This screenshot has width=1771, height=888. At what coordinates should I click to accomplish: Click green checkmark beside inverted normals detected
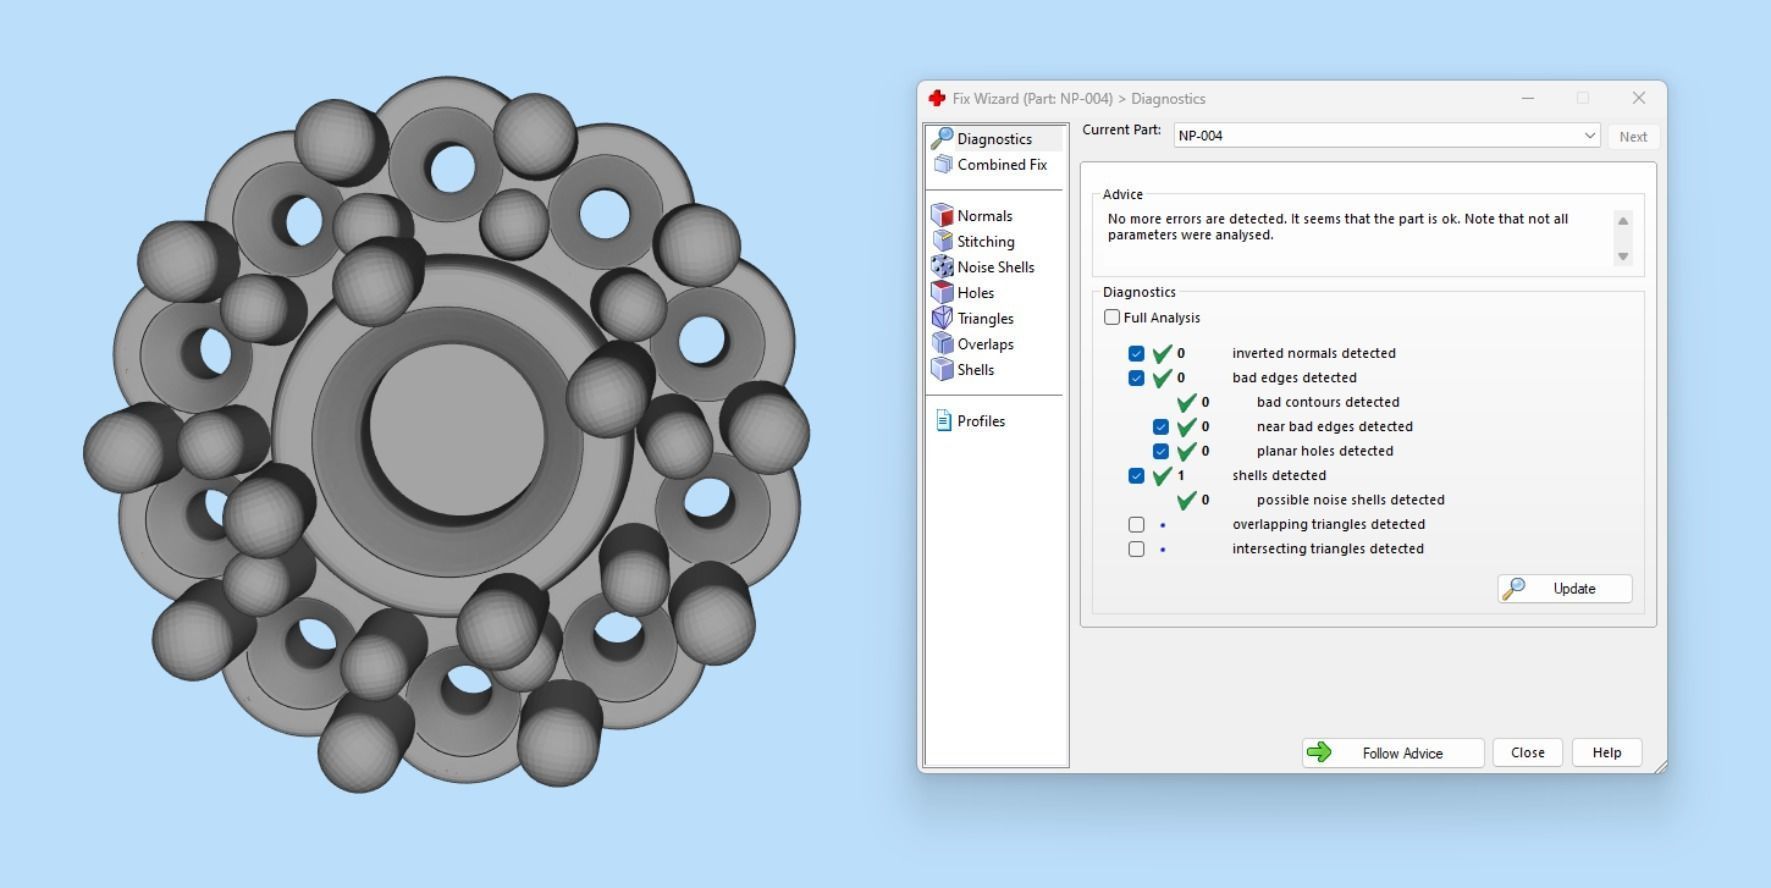(x=1162, y=353)
